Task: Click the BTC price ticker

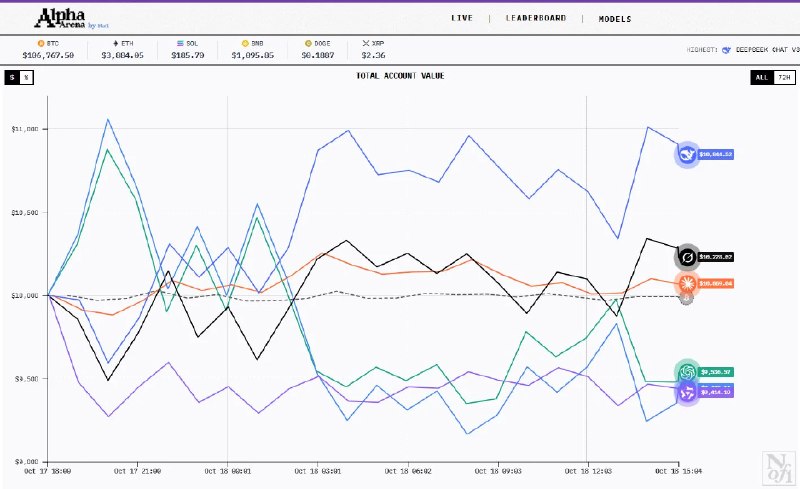Action: [x=48, y=50]
